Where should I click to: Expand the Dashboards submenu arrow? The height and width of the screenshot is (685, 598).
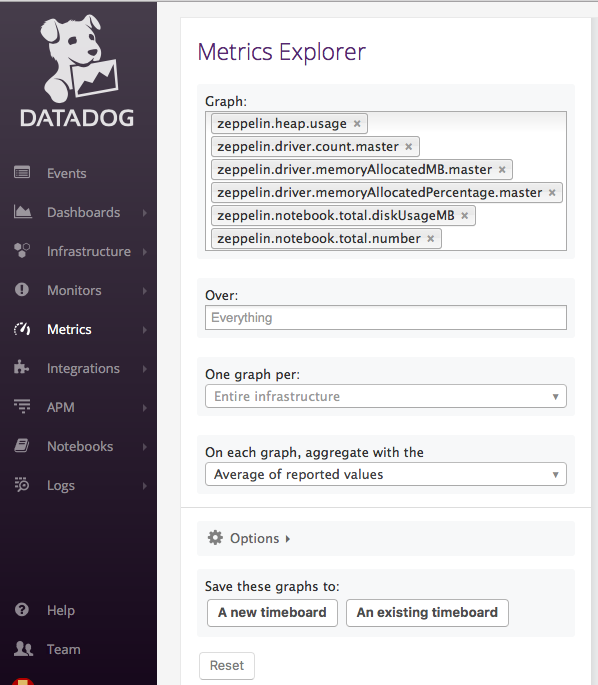coord(145,213)
